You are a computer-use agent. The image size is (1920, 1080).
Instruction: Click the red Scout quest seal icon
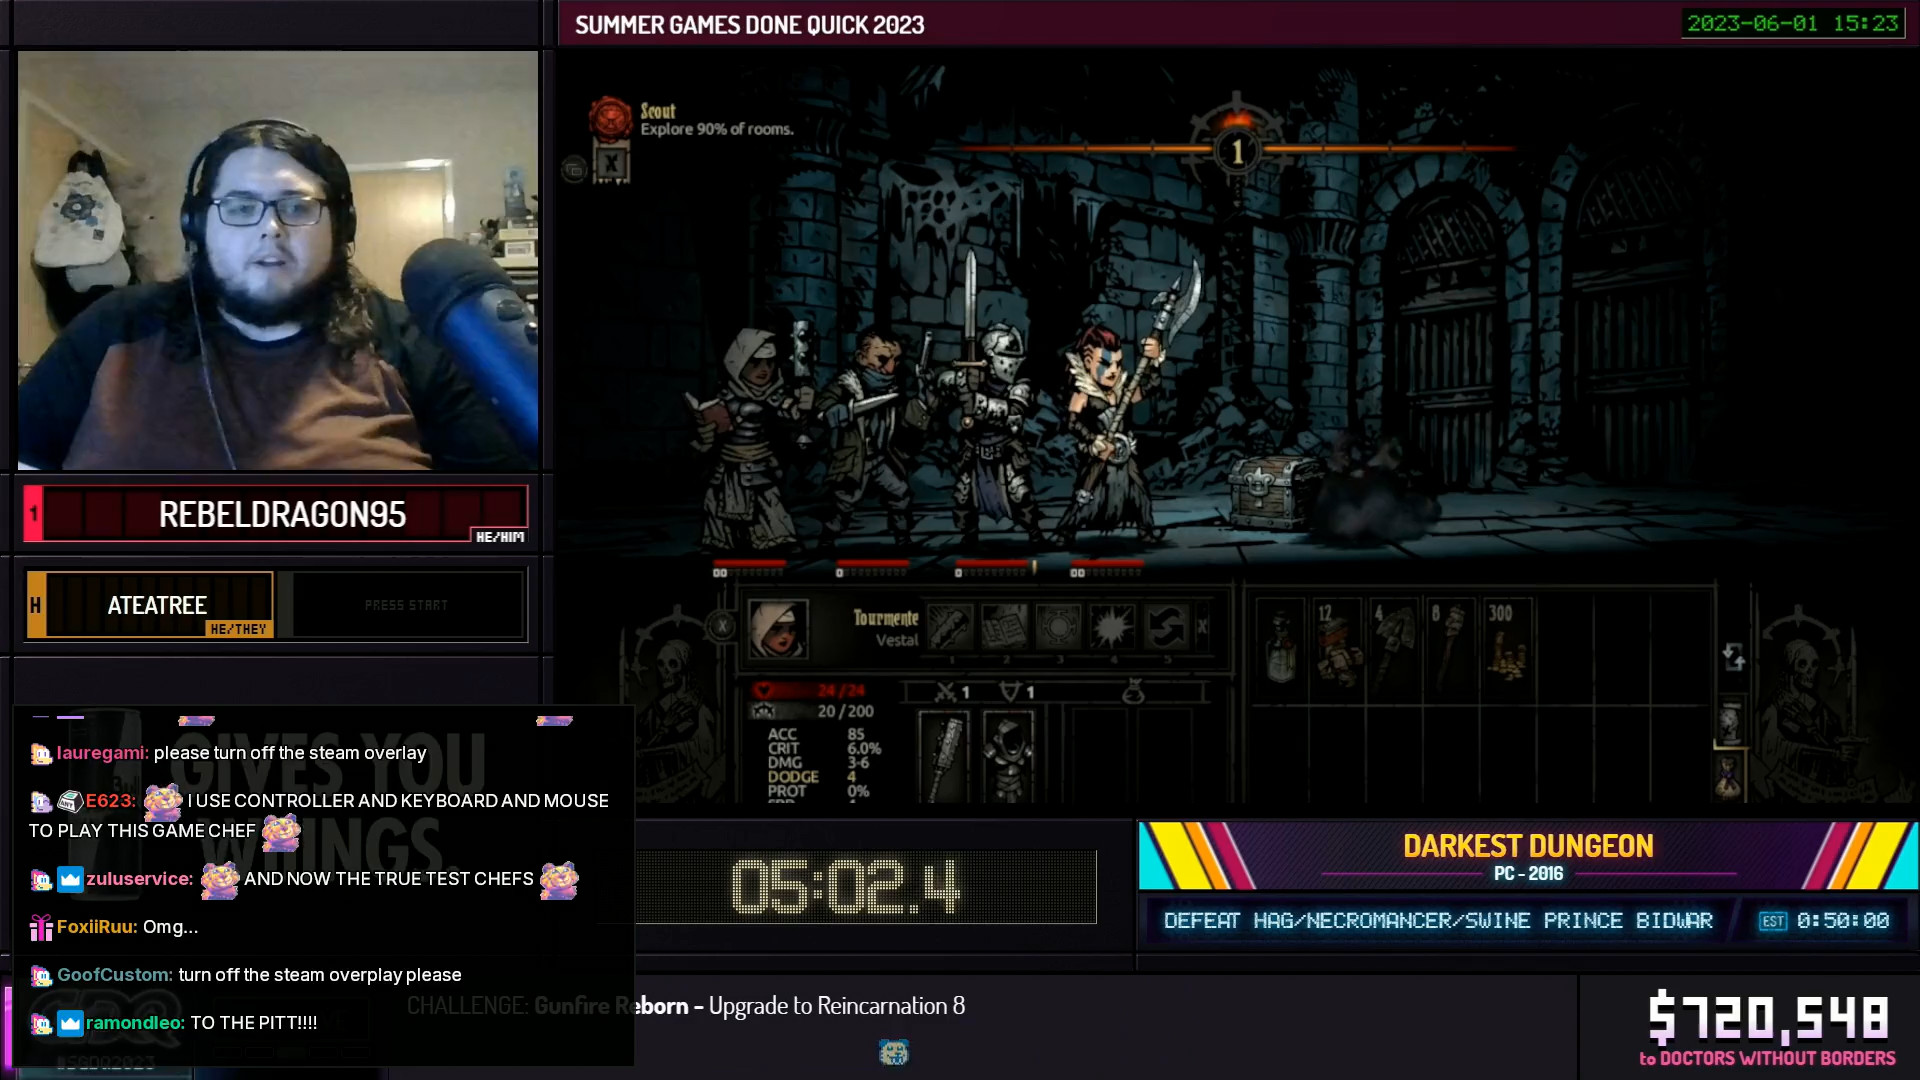coord(609,118)
